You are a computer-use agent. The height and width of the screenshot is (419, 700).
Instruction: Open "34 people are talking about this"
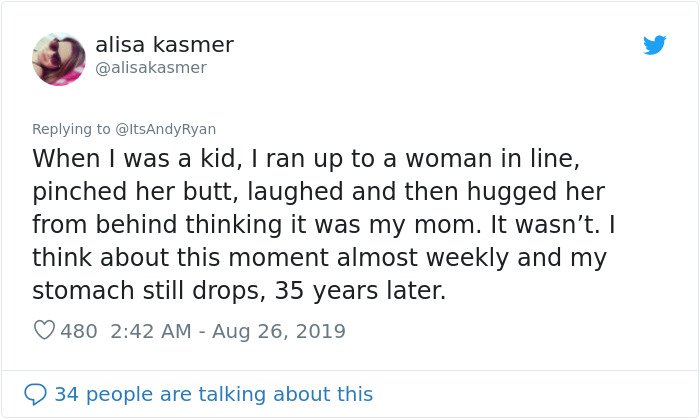pyautogui.click(x=213, y=394)
